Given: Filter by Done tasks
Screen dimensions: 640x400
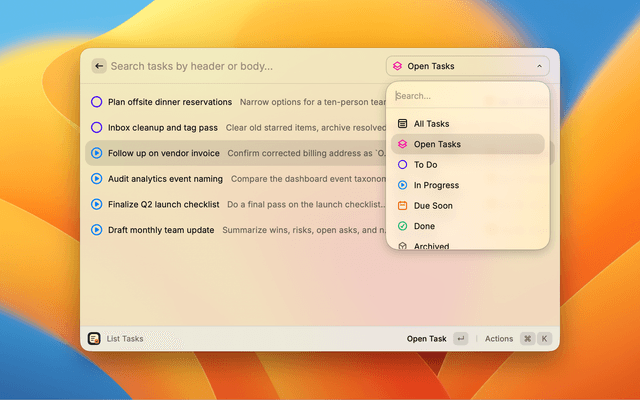Looking at the screenshot, I should tap(468, 226).
